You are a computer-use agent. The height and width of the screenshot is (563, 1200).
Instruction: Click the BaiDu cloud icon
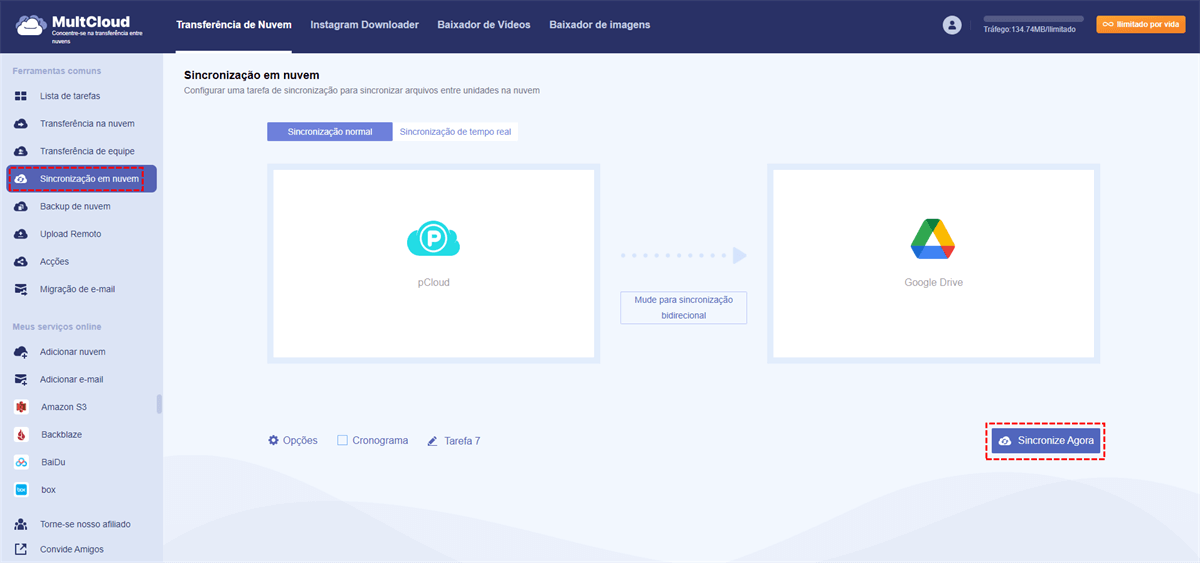21,462
